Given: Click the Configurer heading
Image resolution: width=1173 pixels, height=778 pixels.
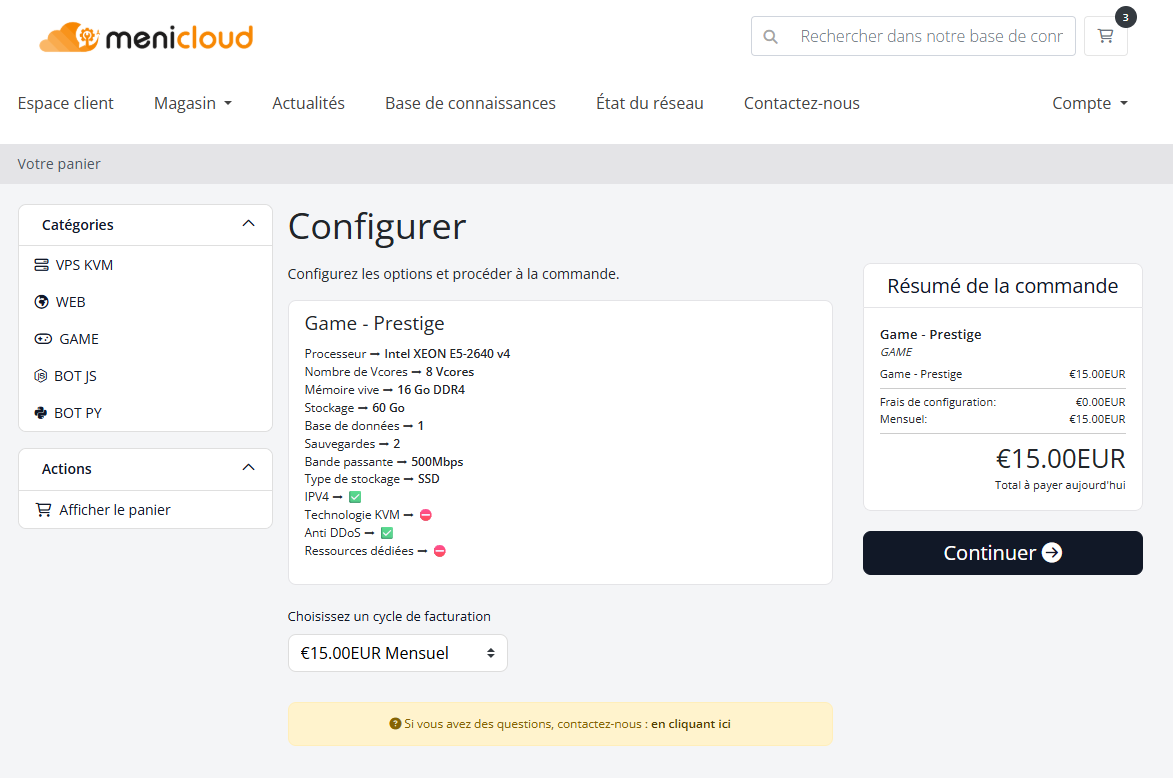Looking at the screenshot, I should coord(377,227).
